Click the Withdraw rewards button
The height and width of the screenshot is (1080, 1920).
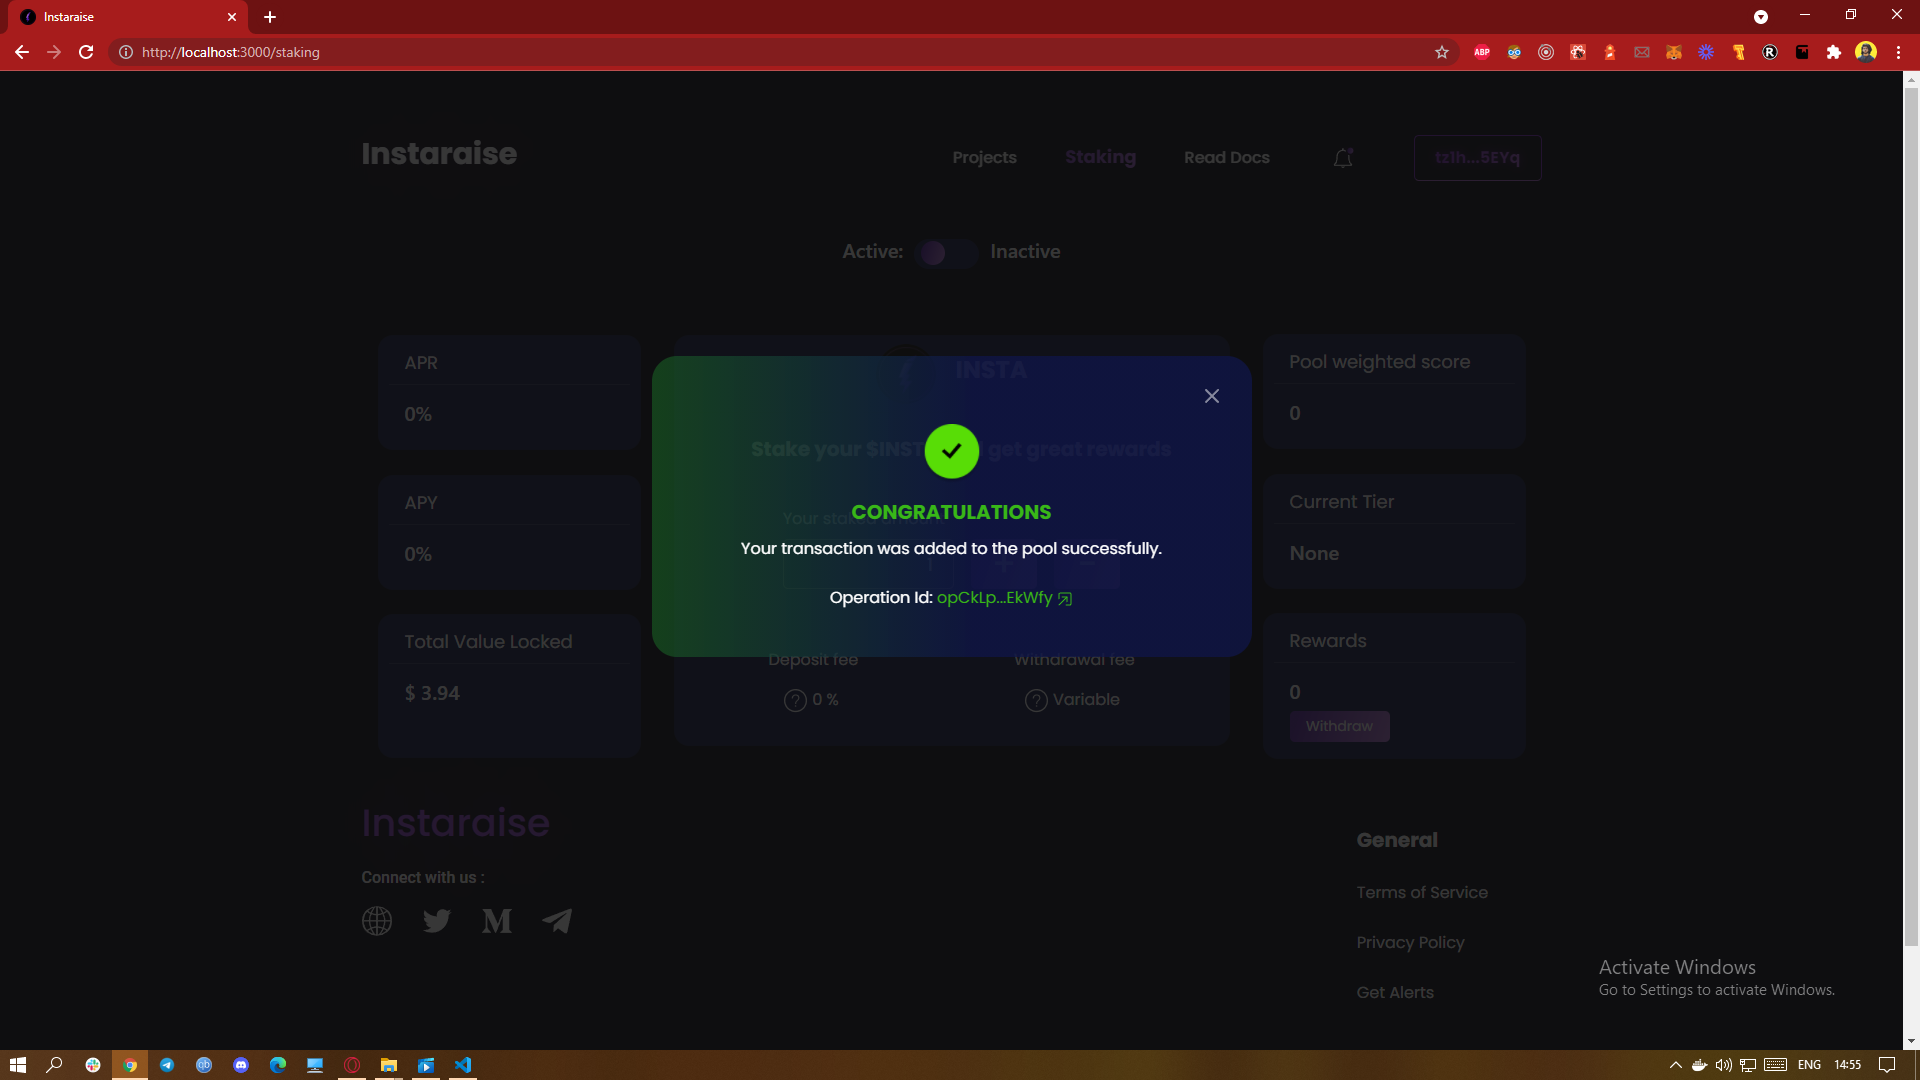point(1339,726)
